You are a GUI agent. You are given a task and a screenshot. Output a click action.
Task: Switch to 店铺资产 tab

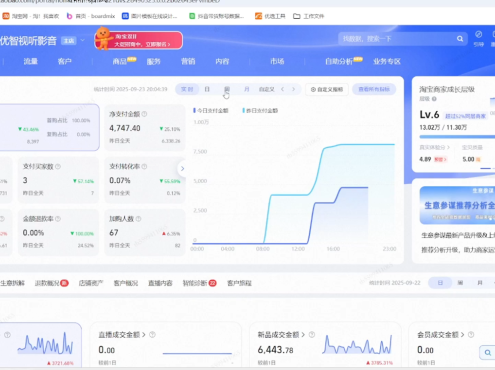(x=91, y=283)
